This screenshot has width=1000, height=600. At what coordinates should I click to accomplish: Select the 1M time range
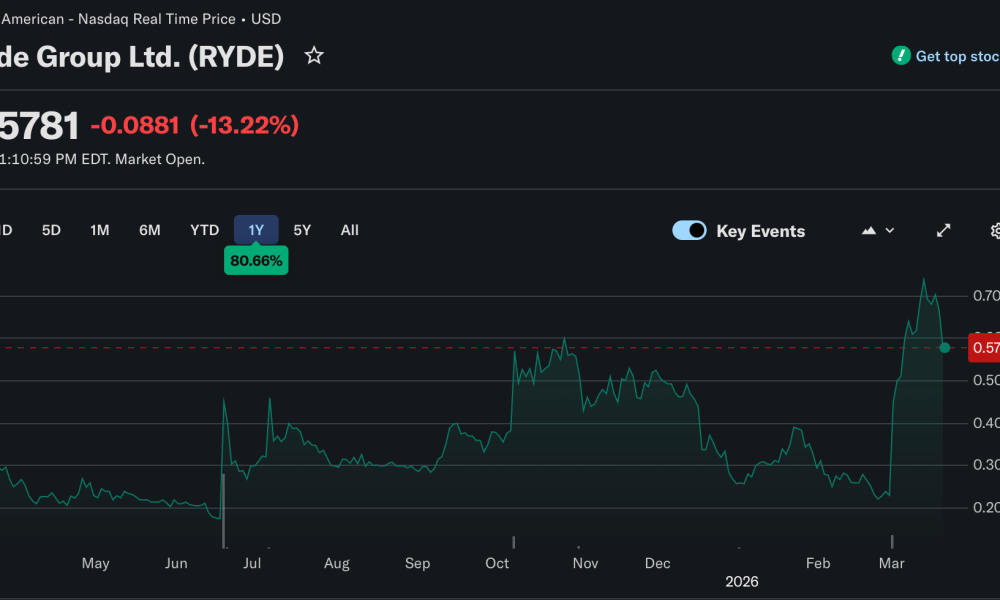click(100, 230)
